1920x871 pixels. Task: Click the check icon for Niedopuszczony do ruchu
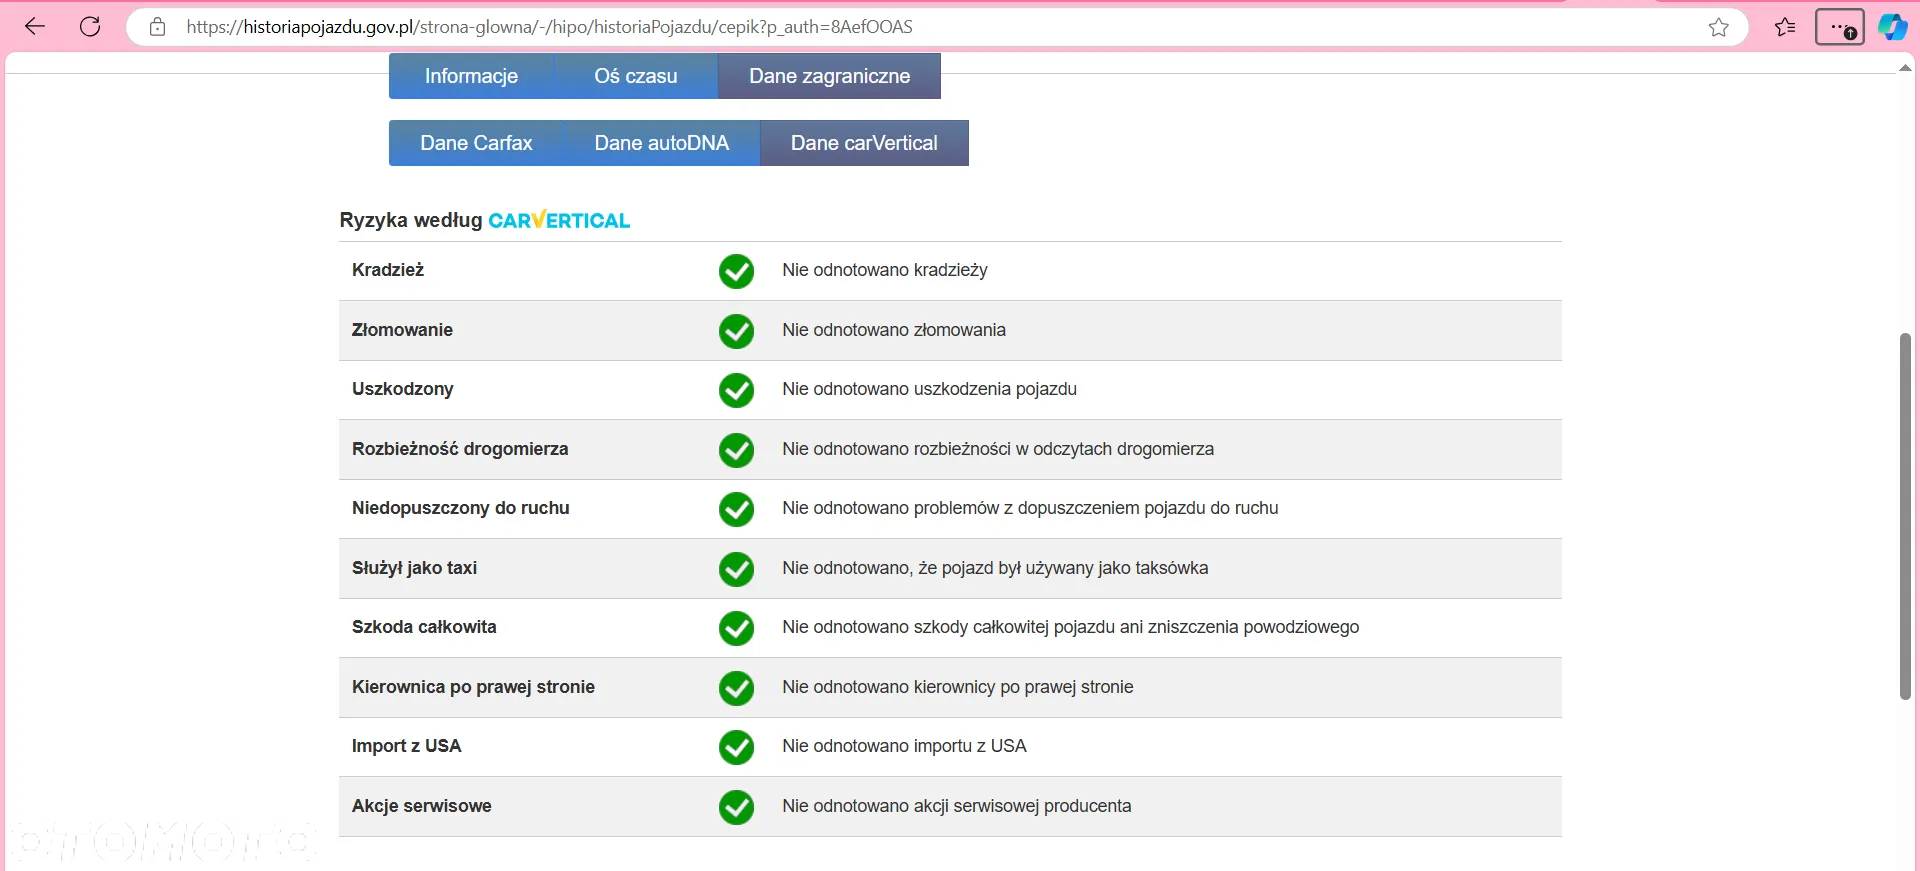(736, 509)
